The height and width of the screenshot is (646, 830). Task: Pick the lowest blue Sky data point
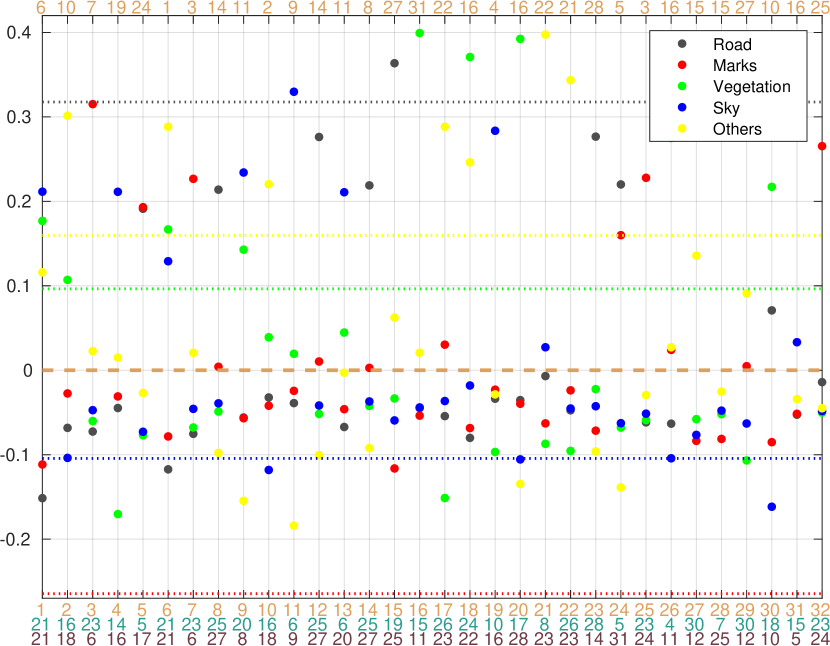[772, 507]
